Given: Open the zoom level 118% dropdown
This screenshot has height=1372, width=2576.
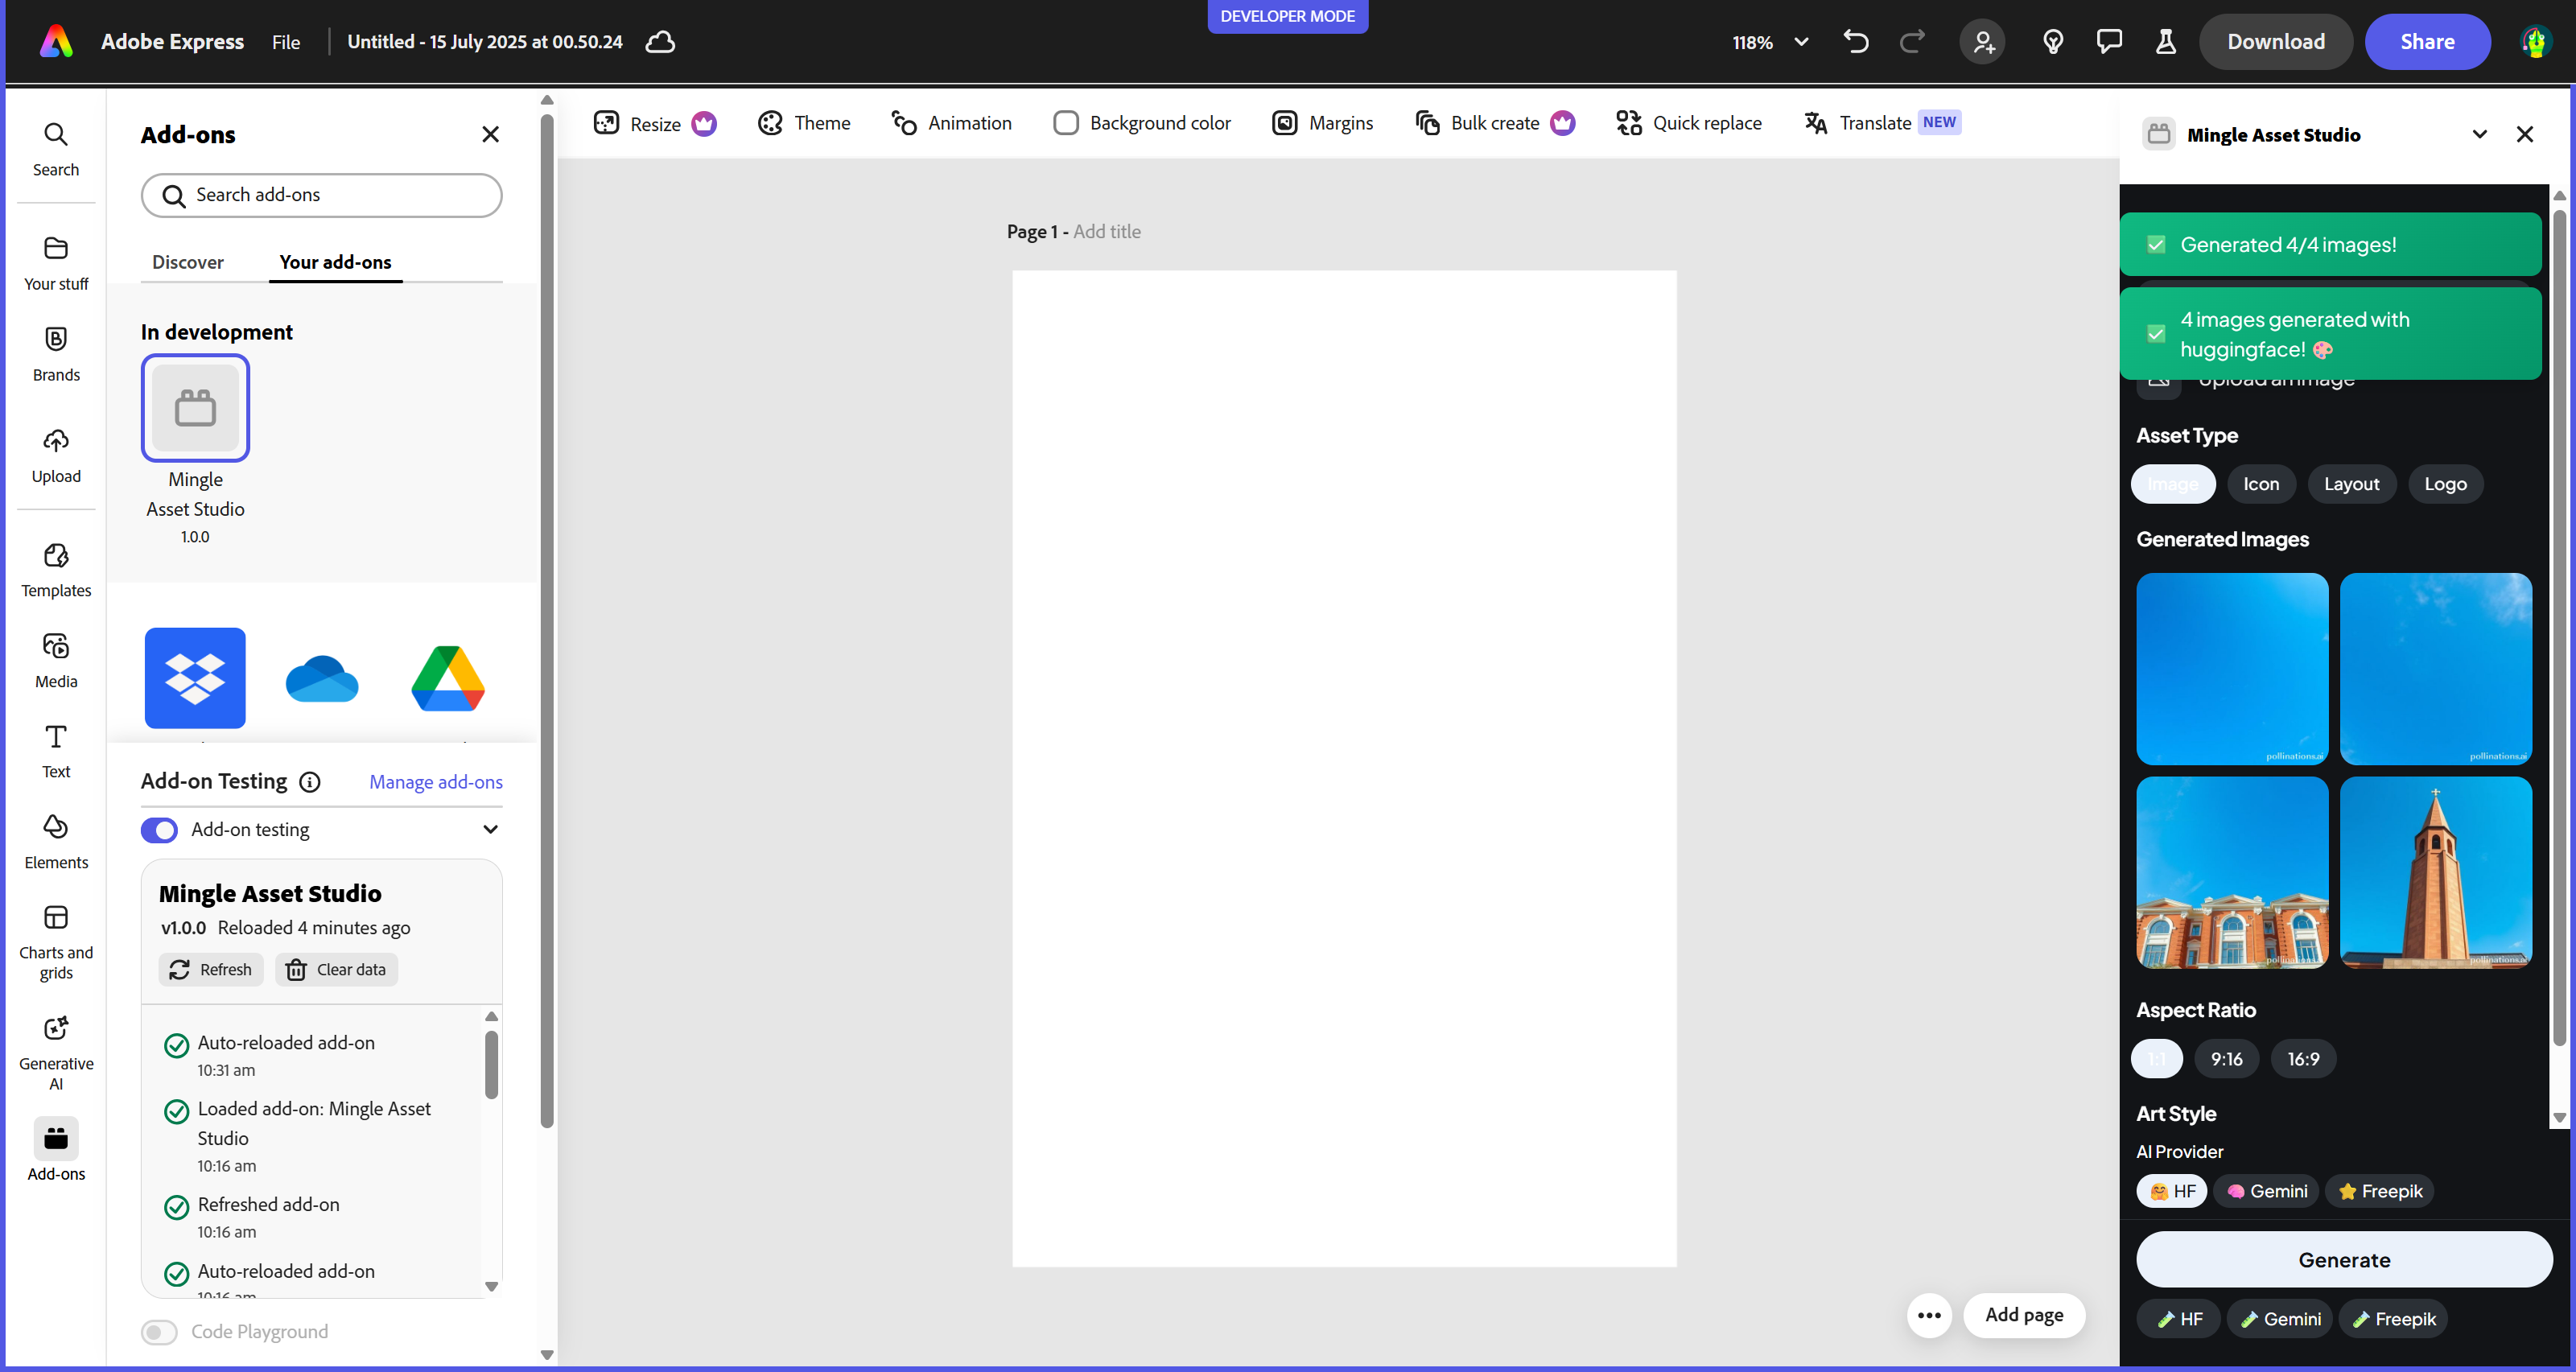Looking at the screenshot, I should tap(1770, 42).
